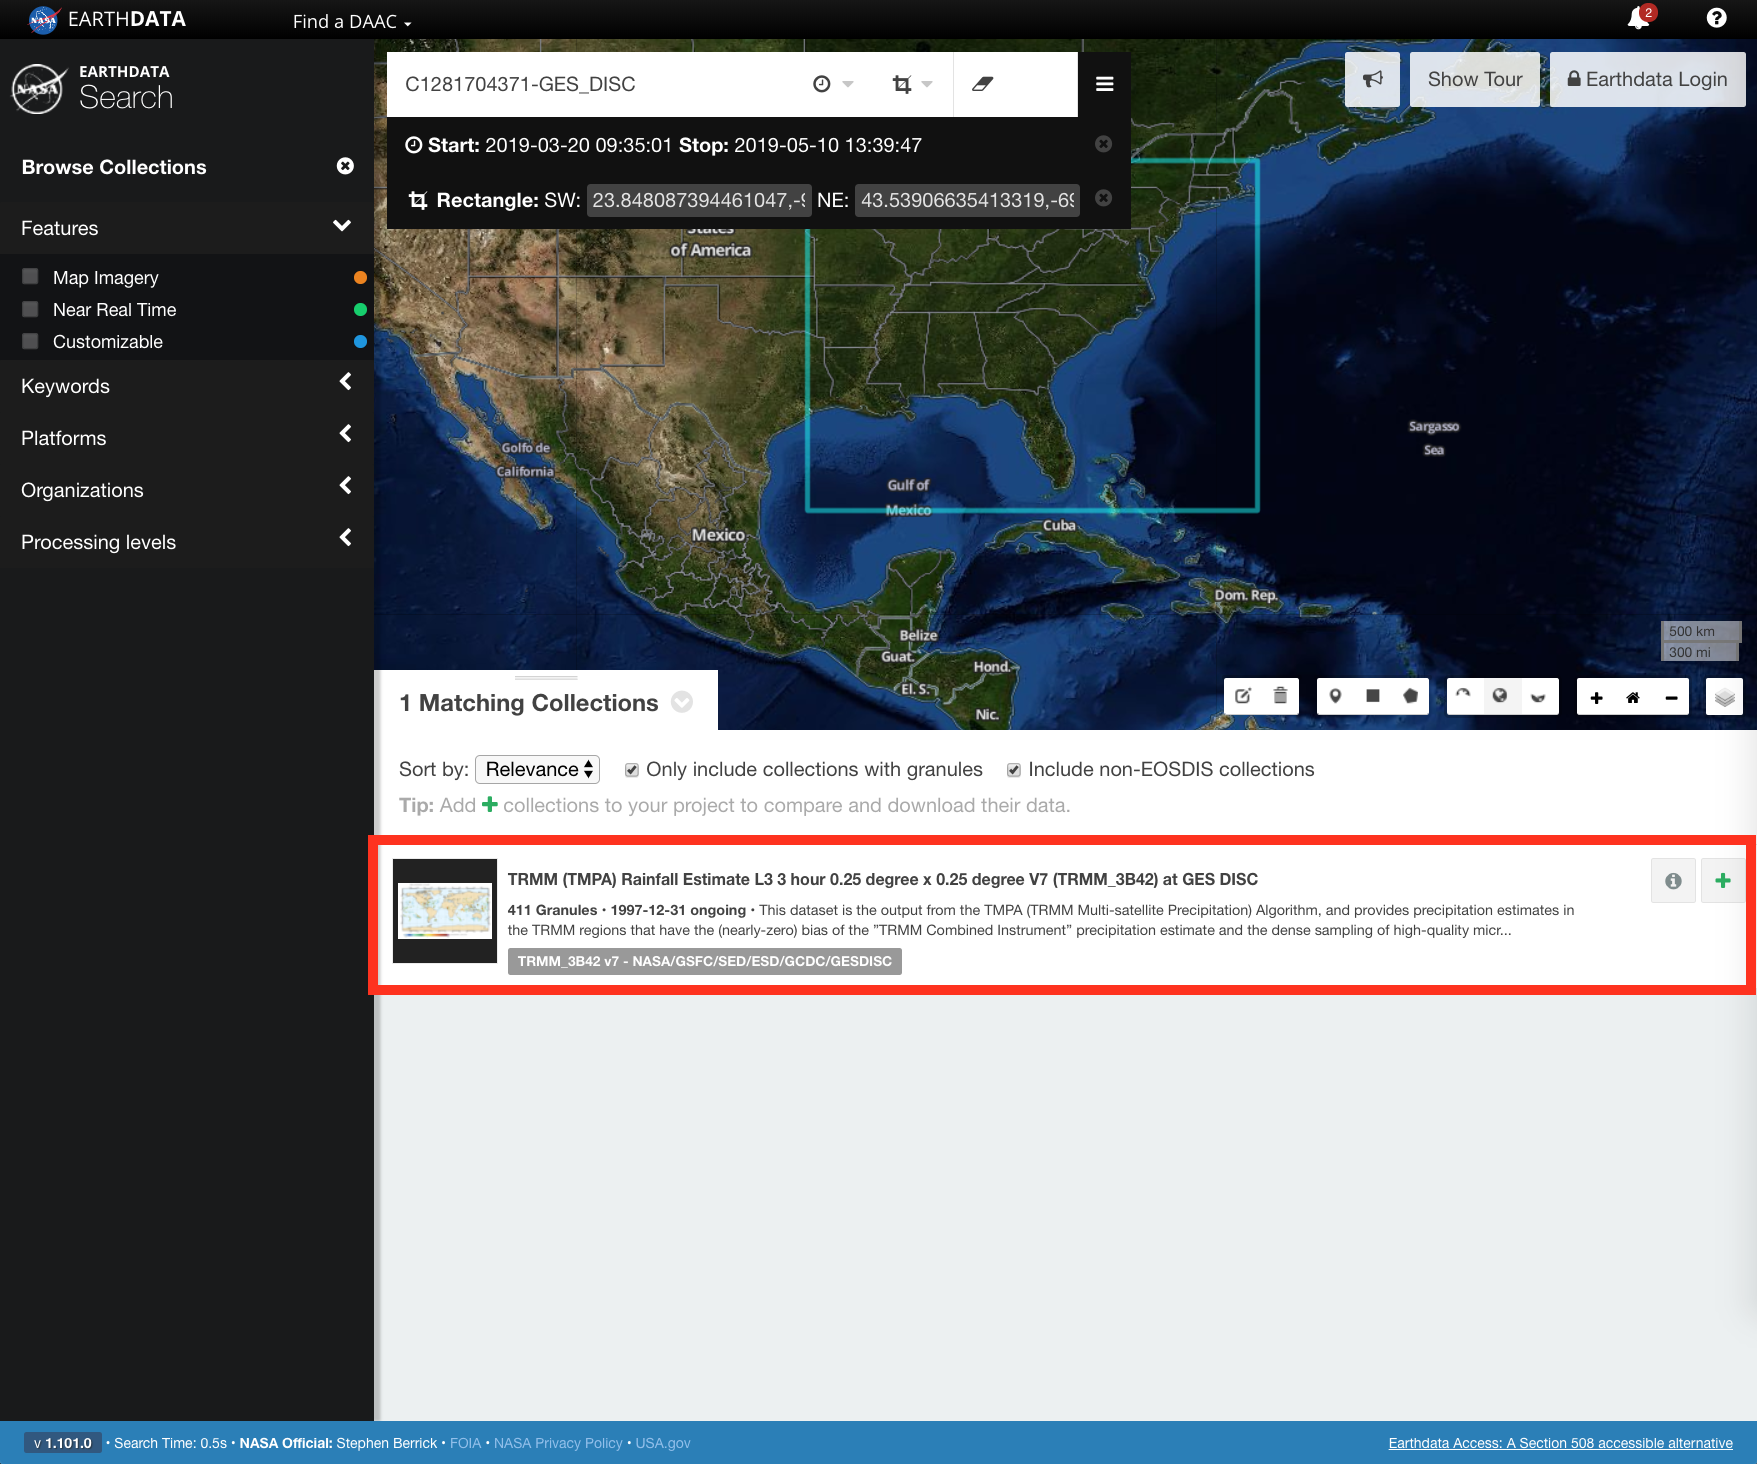Switch to south polar projection
The height and width of the screenshot is (1464, 1757).
coord(1538,696)
